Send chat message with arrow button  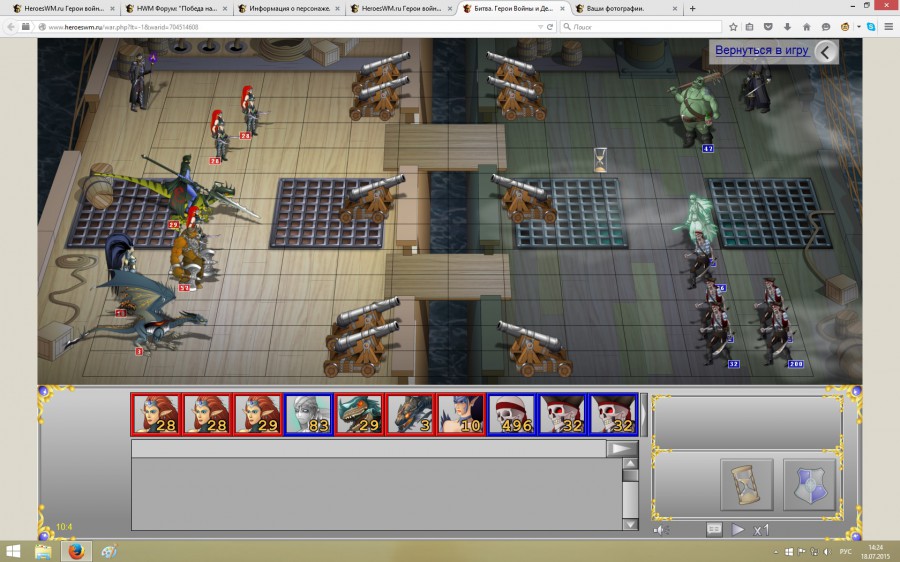[x=622, y=448]
